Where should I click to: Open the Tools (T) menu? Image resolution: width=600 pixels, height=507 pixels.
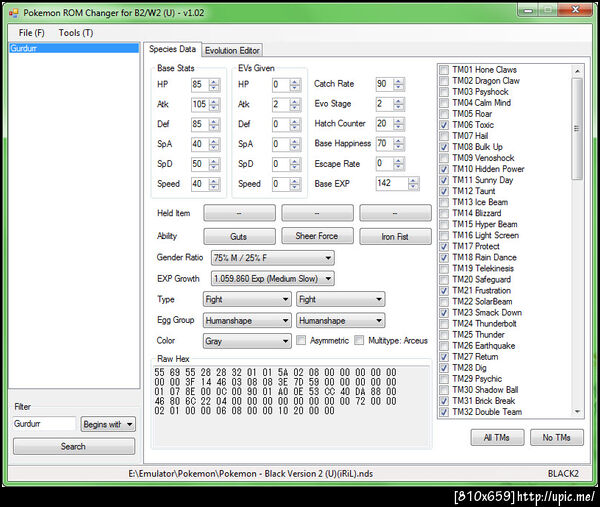[76, 33]
